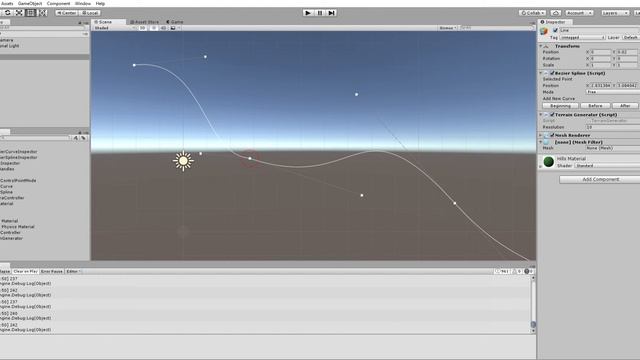Open the Account dropdown
640x360 pixels.
(579, 13)
